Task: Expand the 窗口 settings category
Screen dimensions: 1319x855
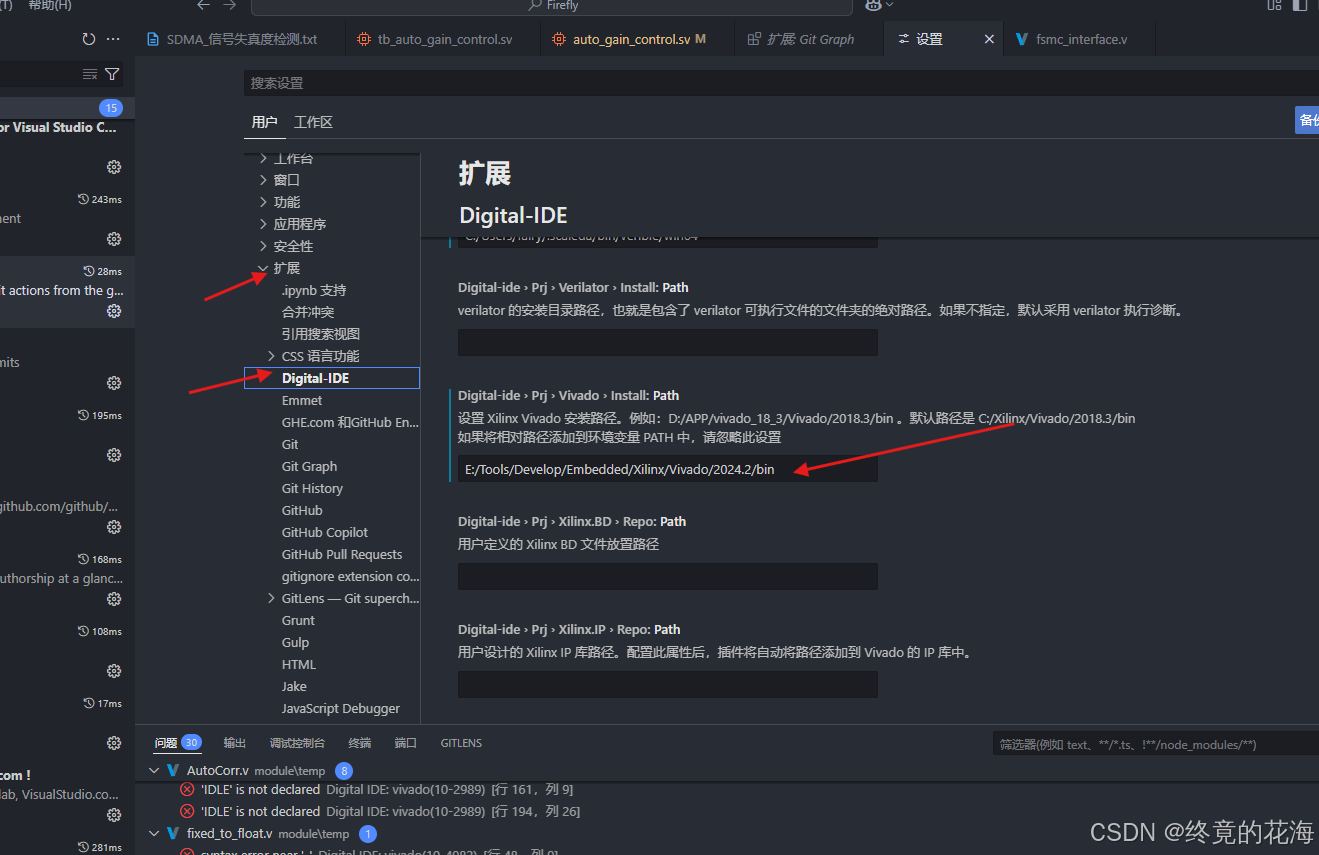Action: pos(263,180)
